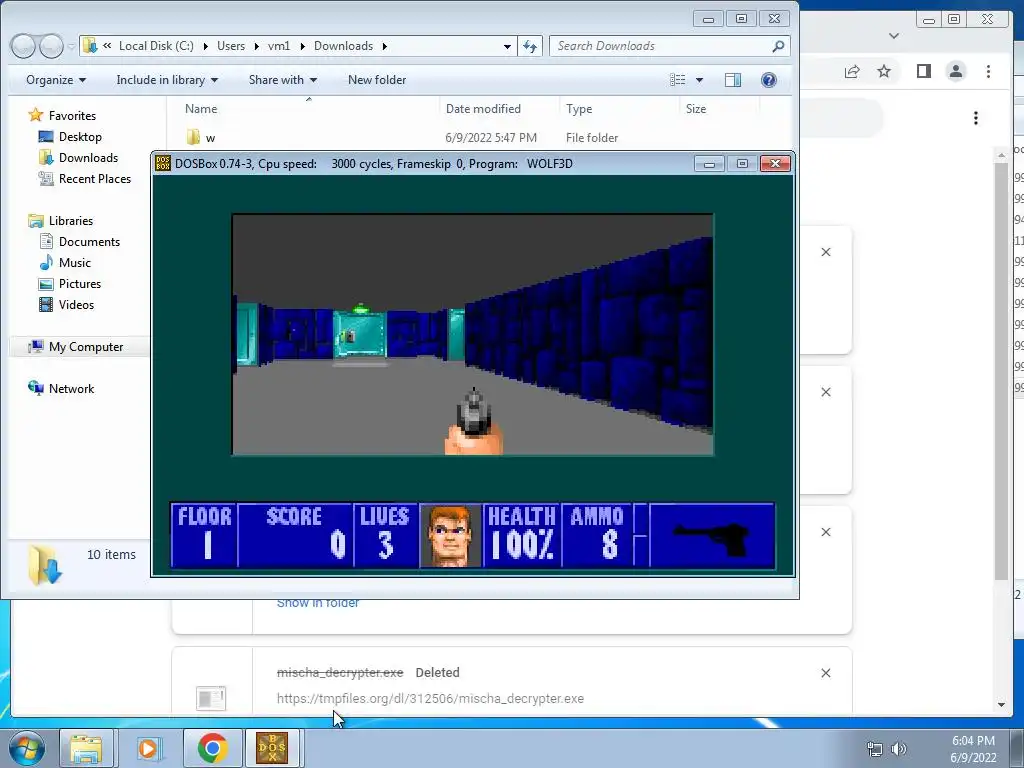Click inside the Wolfenstein 3D game viewport

click(x=473, y=334)
